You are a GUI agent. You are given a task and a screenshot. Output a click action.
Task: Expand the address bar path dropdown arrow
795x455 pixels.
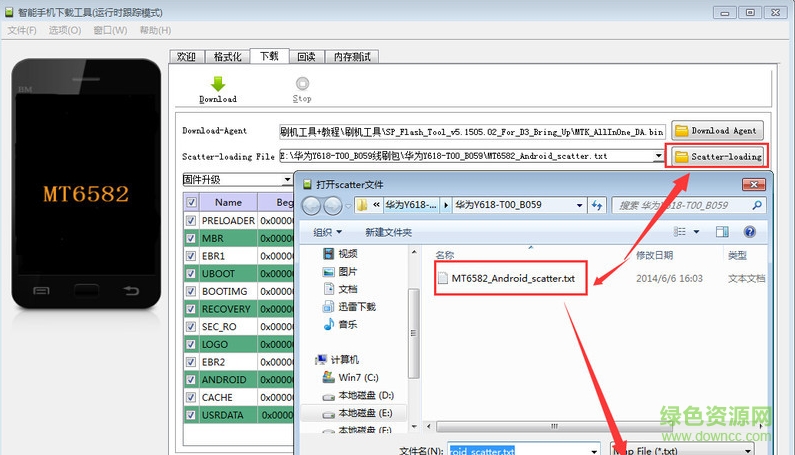(579, 205)
